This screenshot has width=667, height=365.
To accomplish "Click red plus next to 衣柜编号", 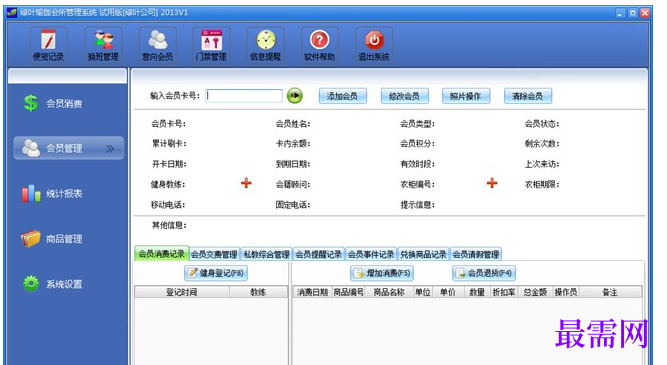I will 492,183.
